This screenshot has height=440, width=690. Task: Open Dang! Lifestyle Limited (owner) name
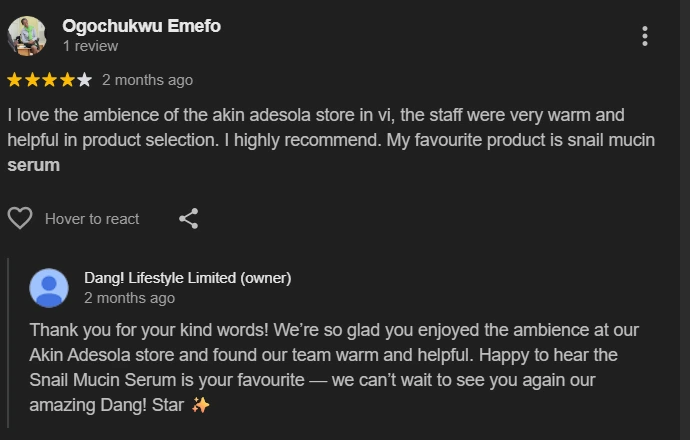[187, 278]
